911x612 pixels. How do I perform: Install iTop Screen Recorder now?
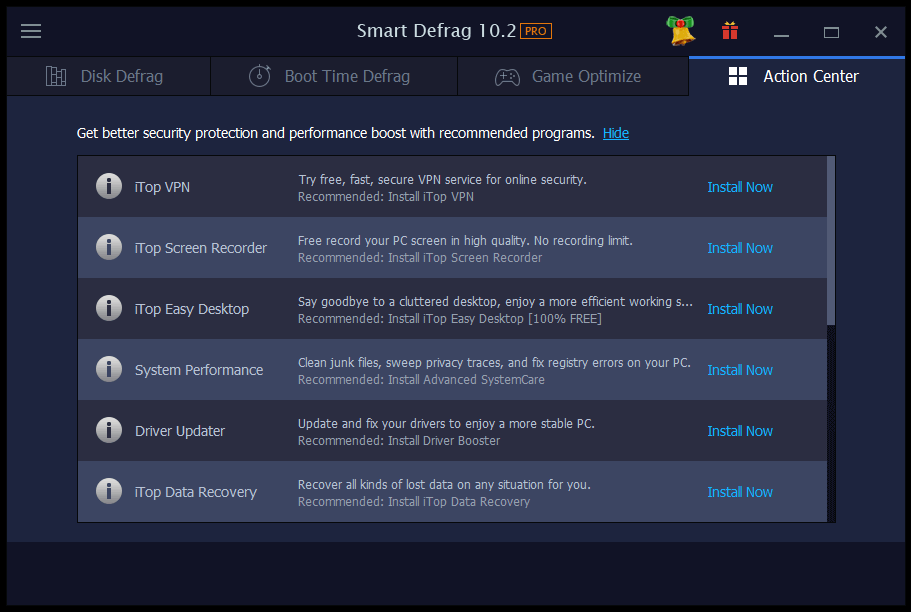[x=740, y=248]
